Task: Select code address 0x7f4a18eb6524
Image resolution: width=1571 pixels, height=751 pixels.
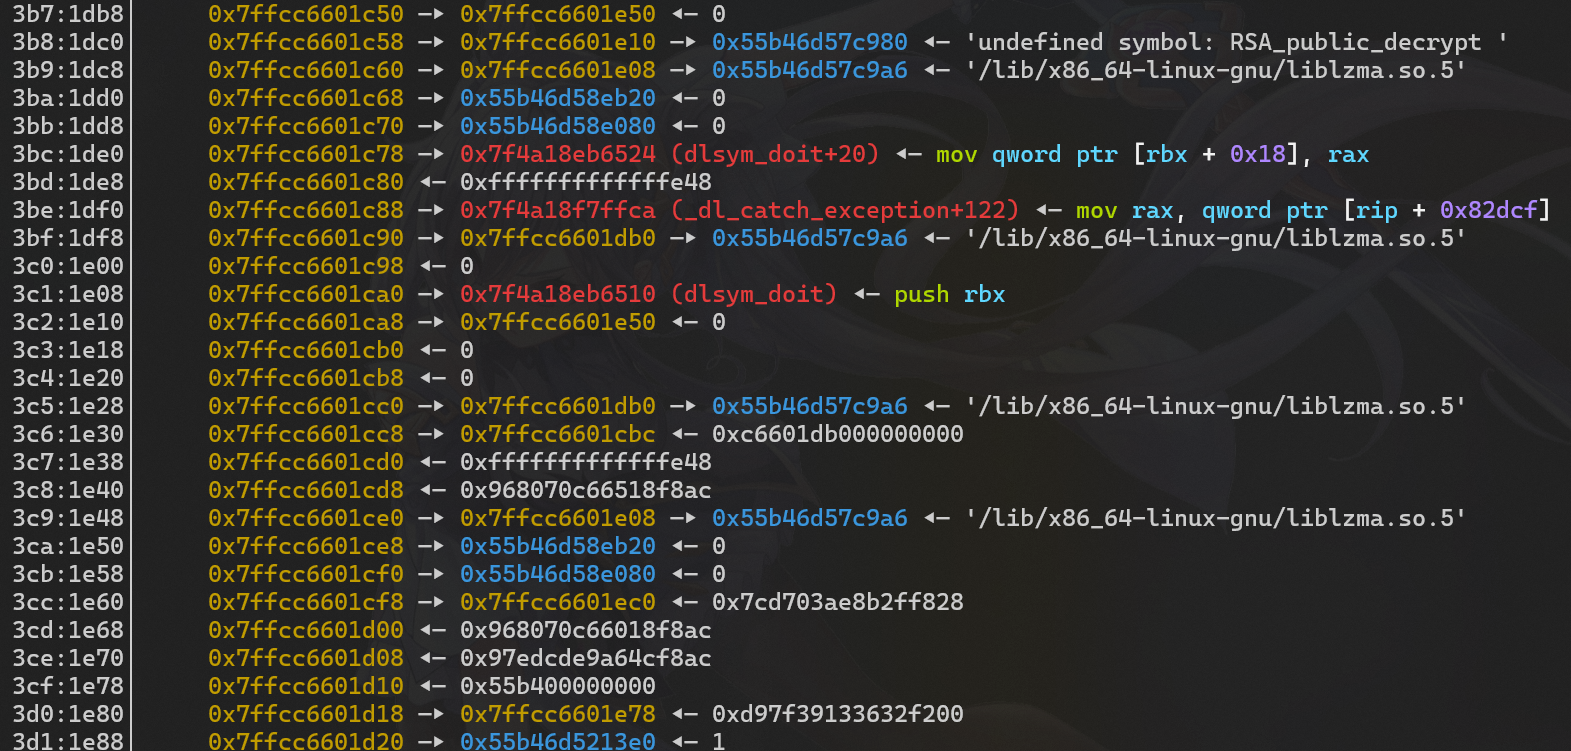Action: pyautogui.click(x=558, y=154)
